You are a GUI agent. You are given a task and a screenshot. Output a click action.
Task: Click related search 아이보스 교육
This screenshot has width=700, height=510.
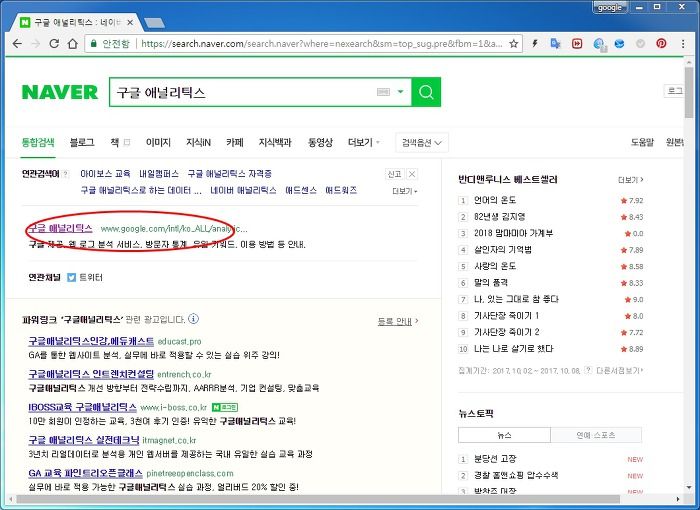pyautogui.click(x=105, y=174)
